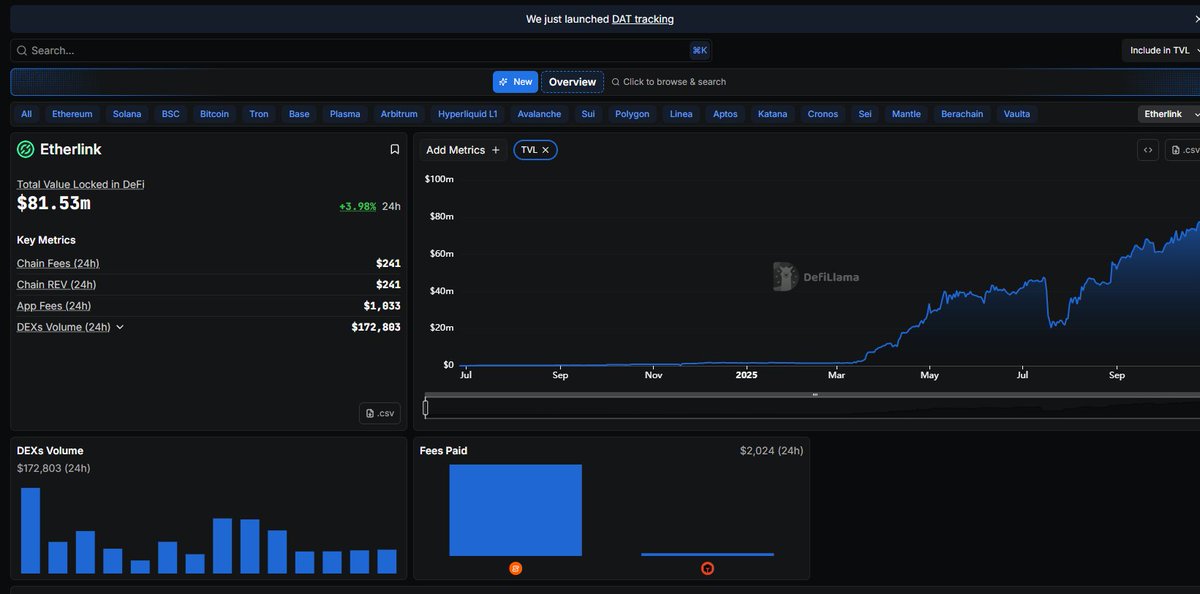
Task: Open the Chain REV (24h) link
Action: [x=57, y=284]
